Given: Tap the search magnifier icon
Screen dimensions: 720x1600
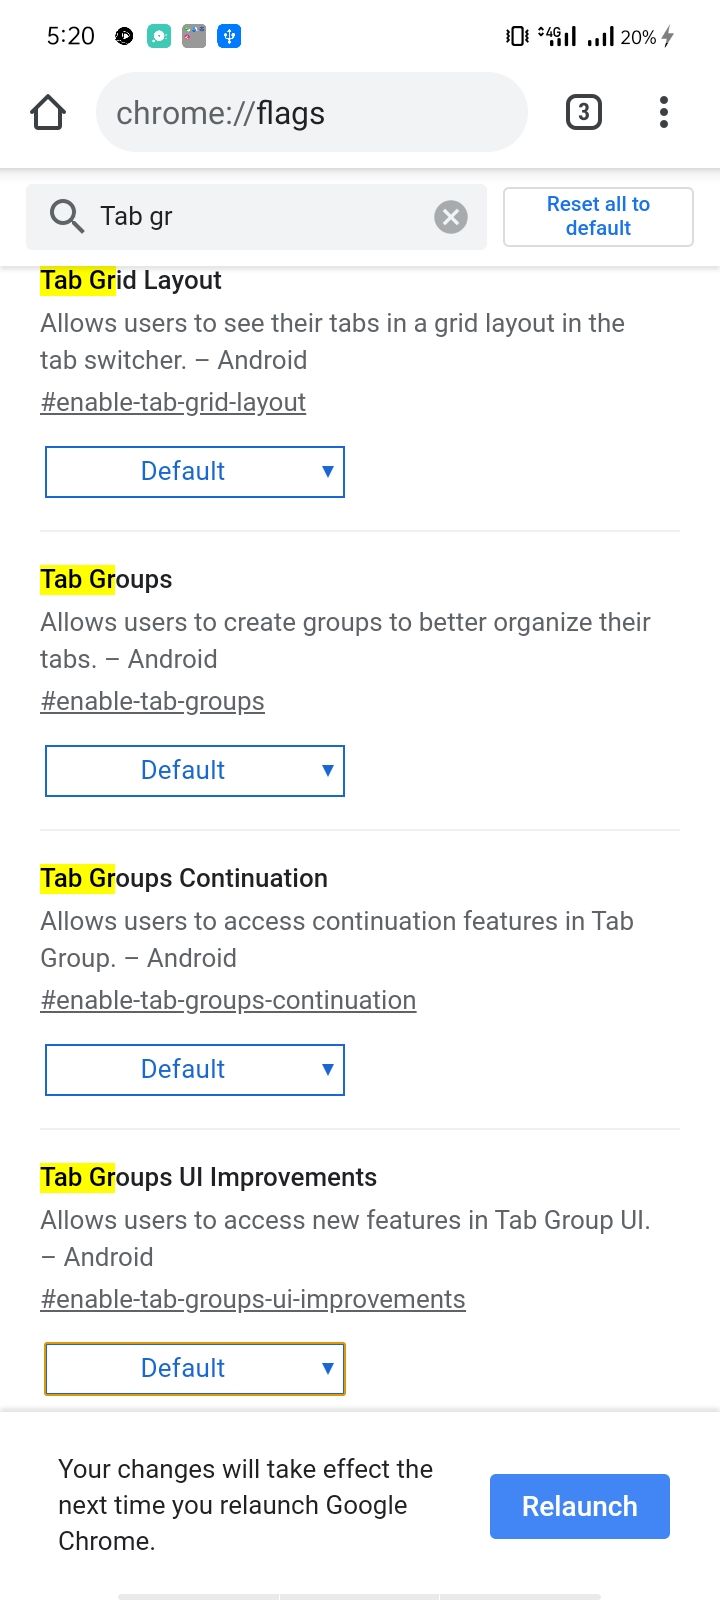Looking at the screenshot, I should (x=67, y=216).
